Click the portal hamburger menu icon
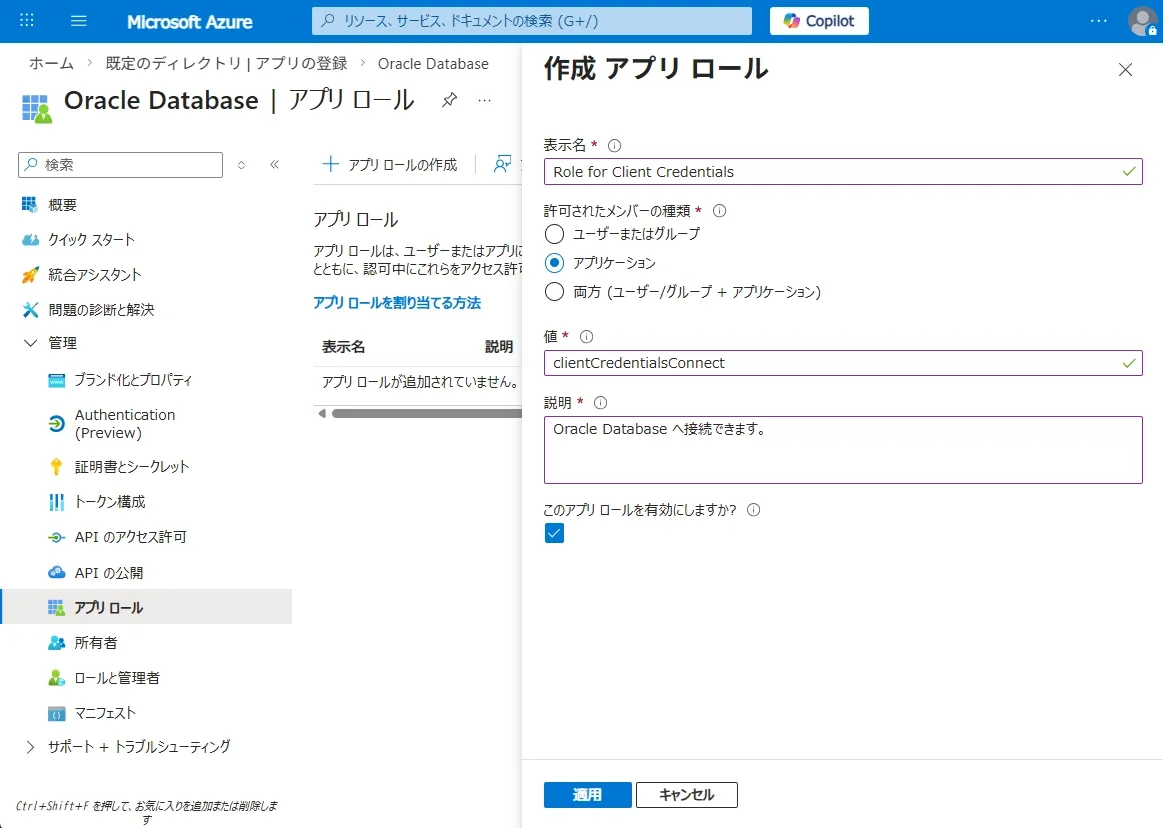The height and width of the screenshot is (828, 1163). click(x=79, y=21)
